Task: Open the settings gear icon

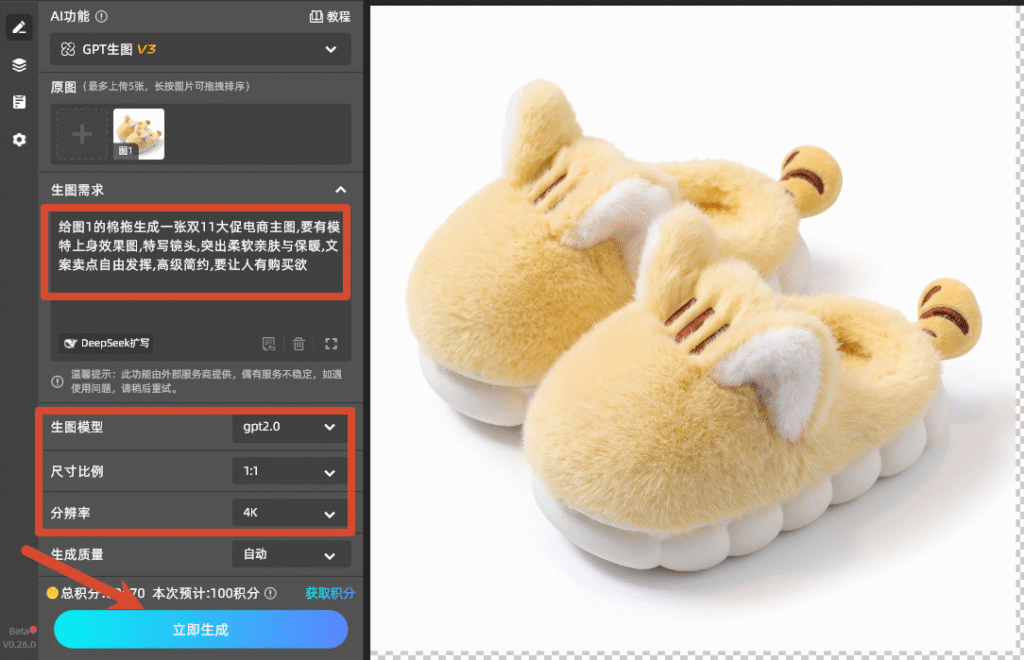Action: [x=19, y=140]
